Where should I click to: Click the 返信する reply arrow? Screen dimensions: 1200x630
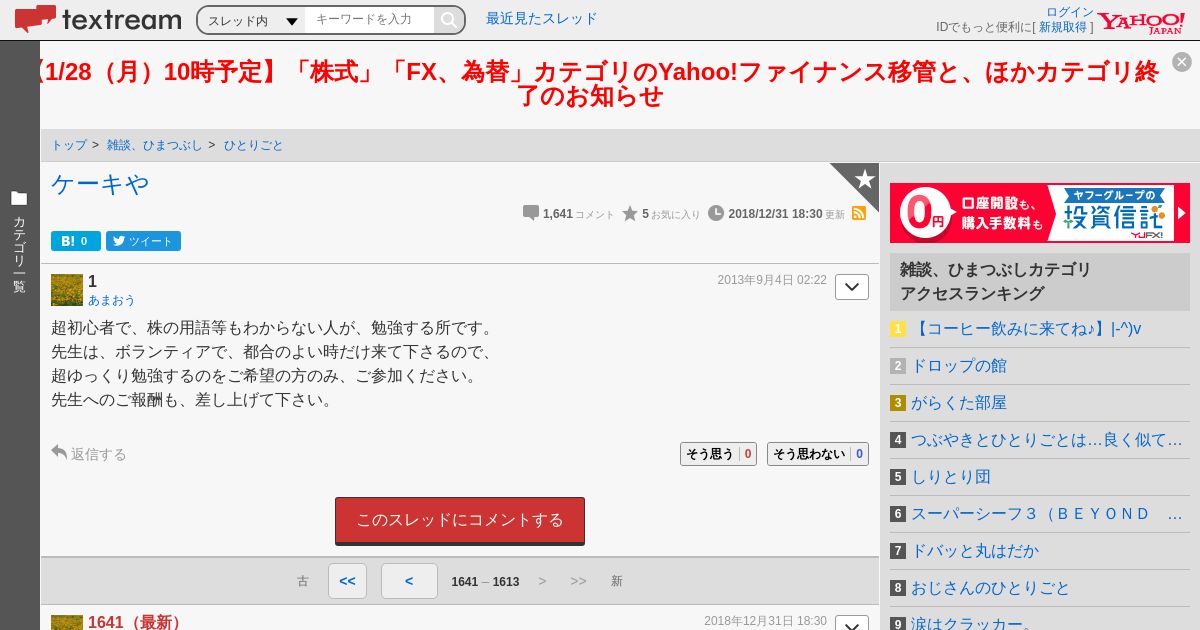tap(59, 452)
